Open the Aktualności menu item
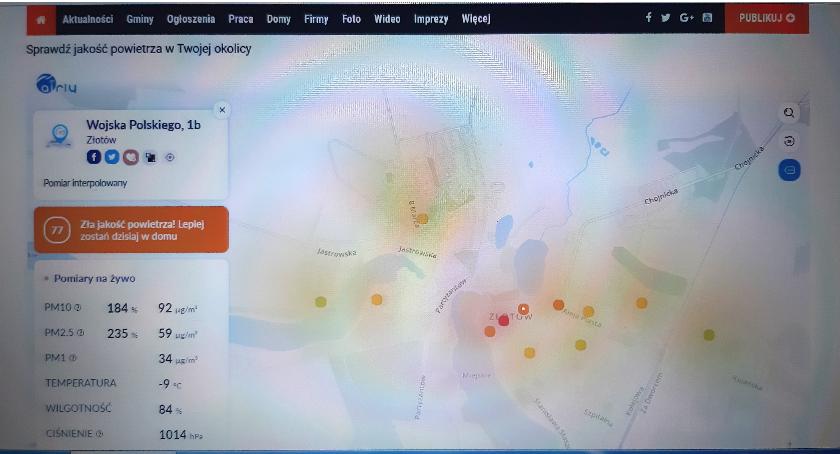Image resolution: width=840 pixels, height=454 pixels. pyautogui.click(x=87, y=19)
